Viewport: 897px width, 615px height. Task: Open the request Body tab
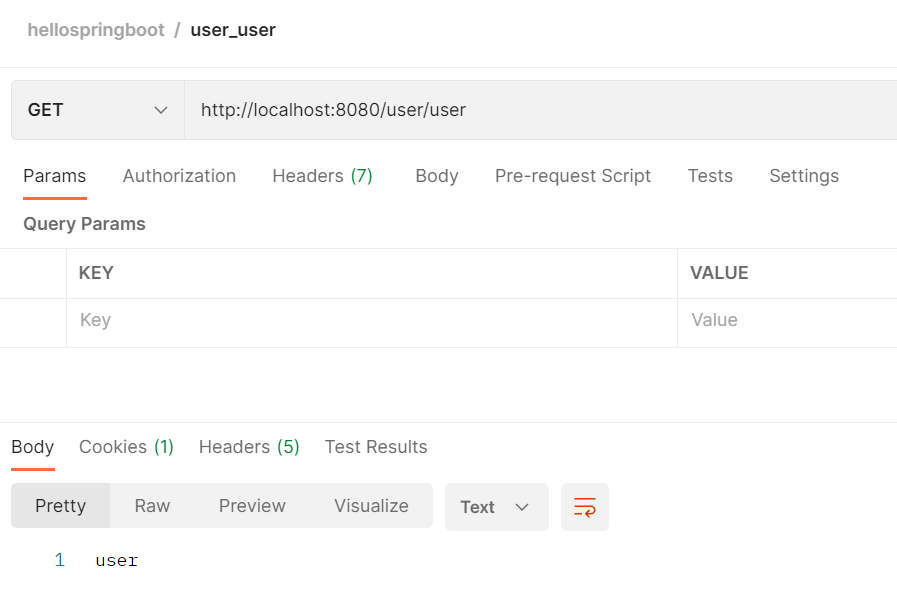[437, 176]
